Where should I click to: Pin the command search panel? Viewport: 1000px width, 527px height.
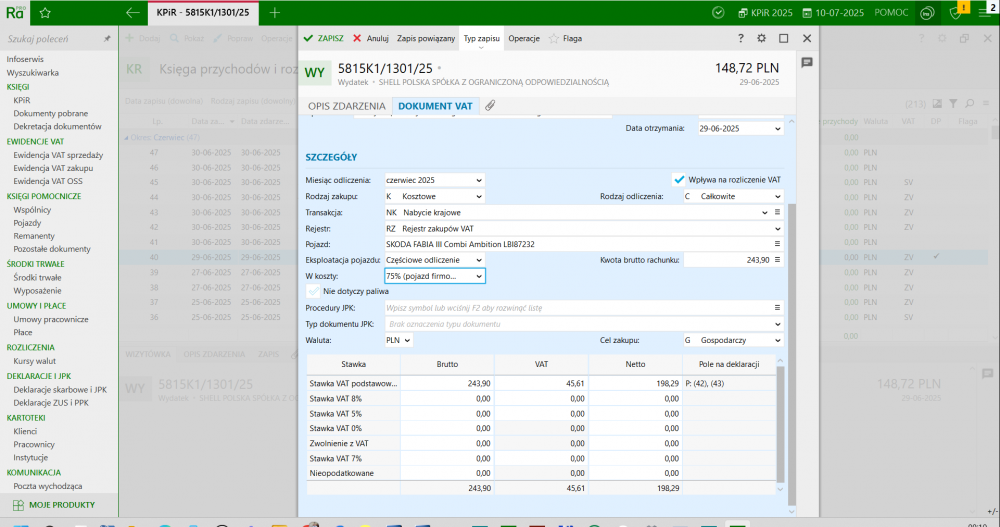click(108, 38)
